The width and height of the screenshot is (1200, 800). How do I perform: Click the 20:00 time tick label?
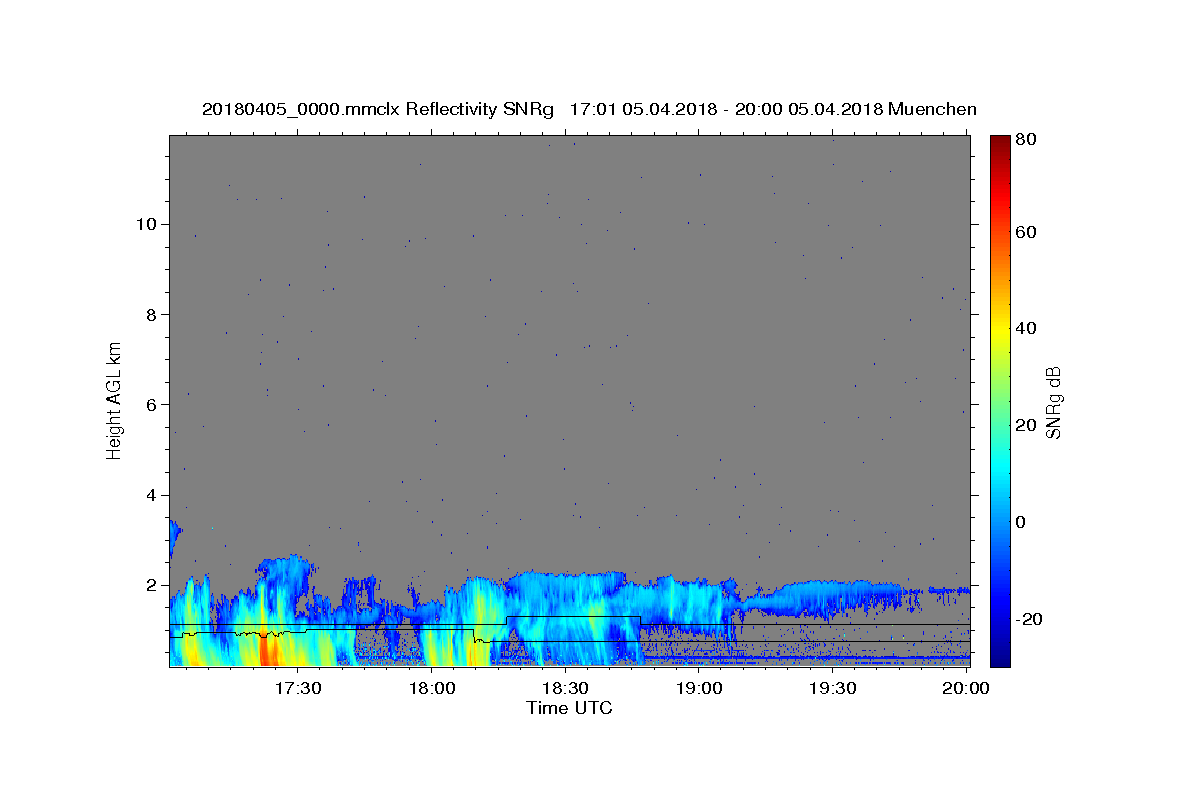965,689
